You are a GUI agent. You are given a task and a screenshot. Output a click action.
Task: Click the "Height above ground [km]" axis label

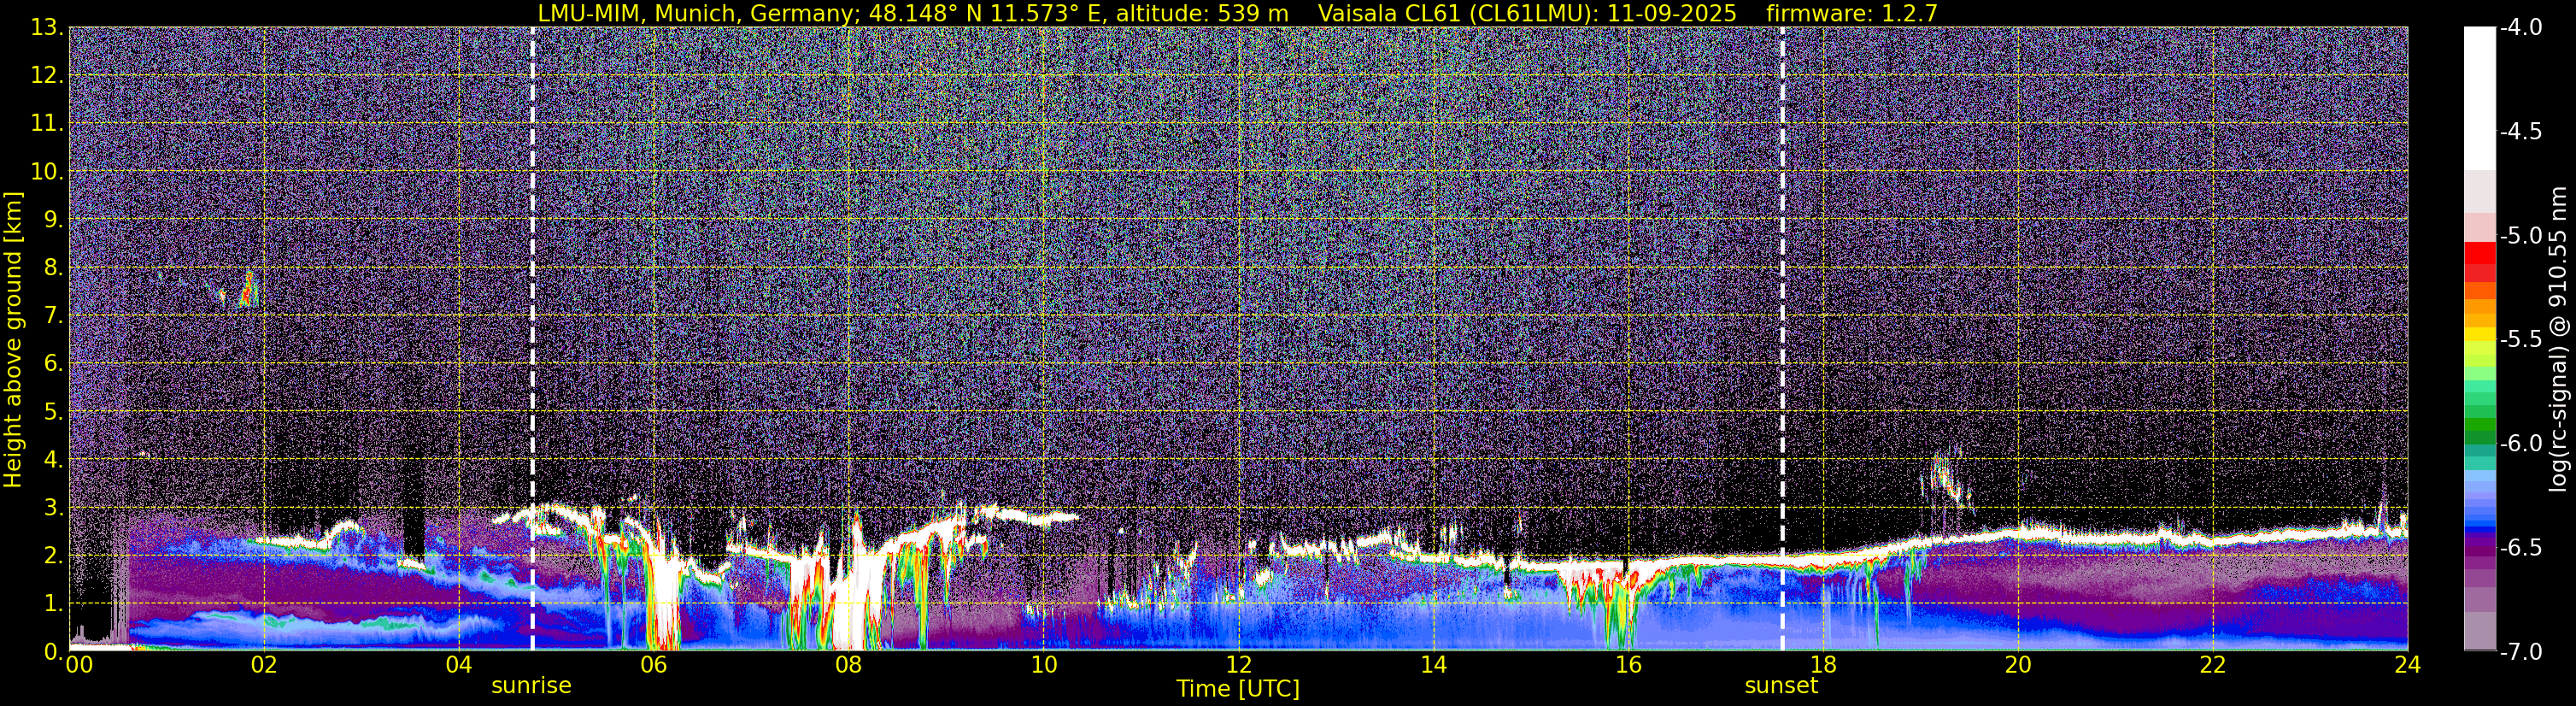[x=13, y=340]
